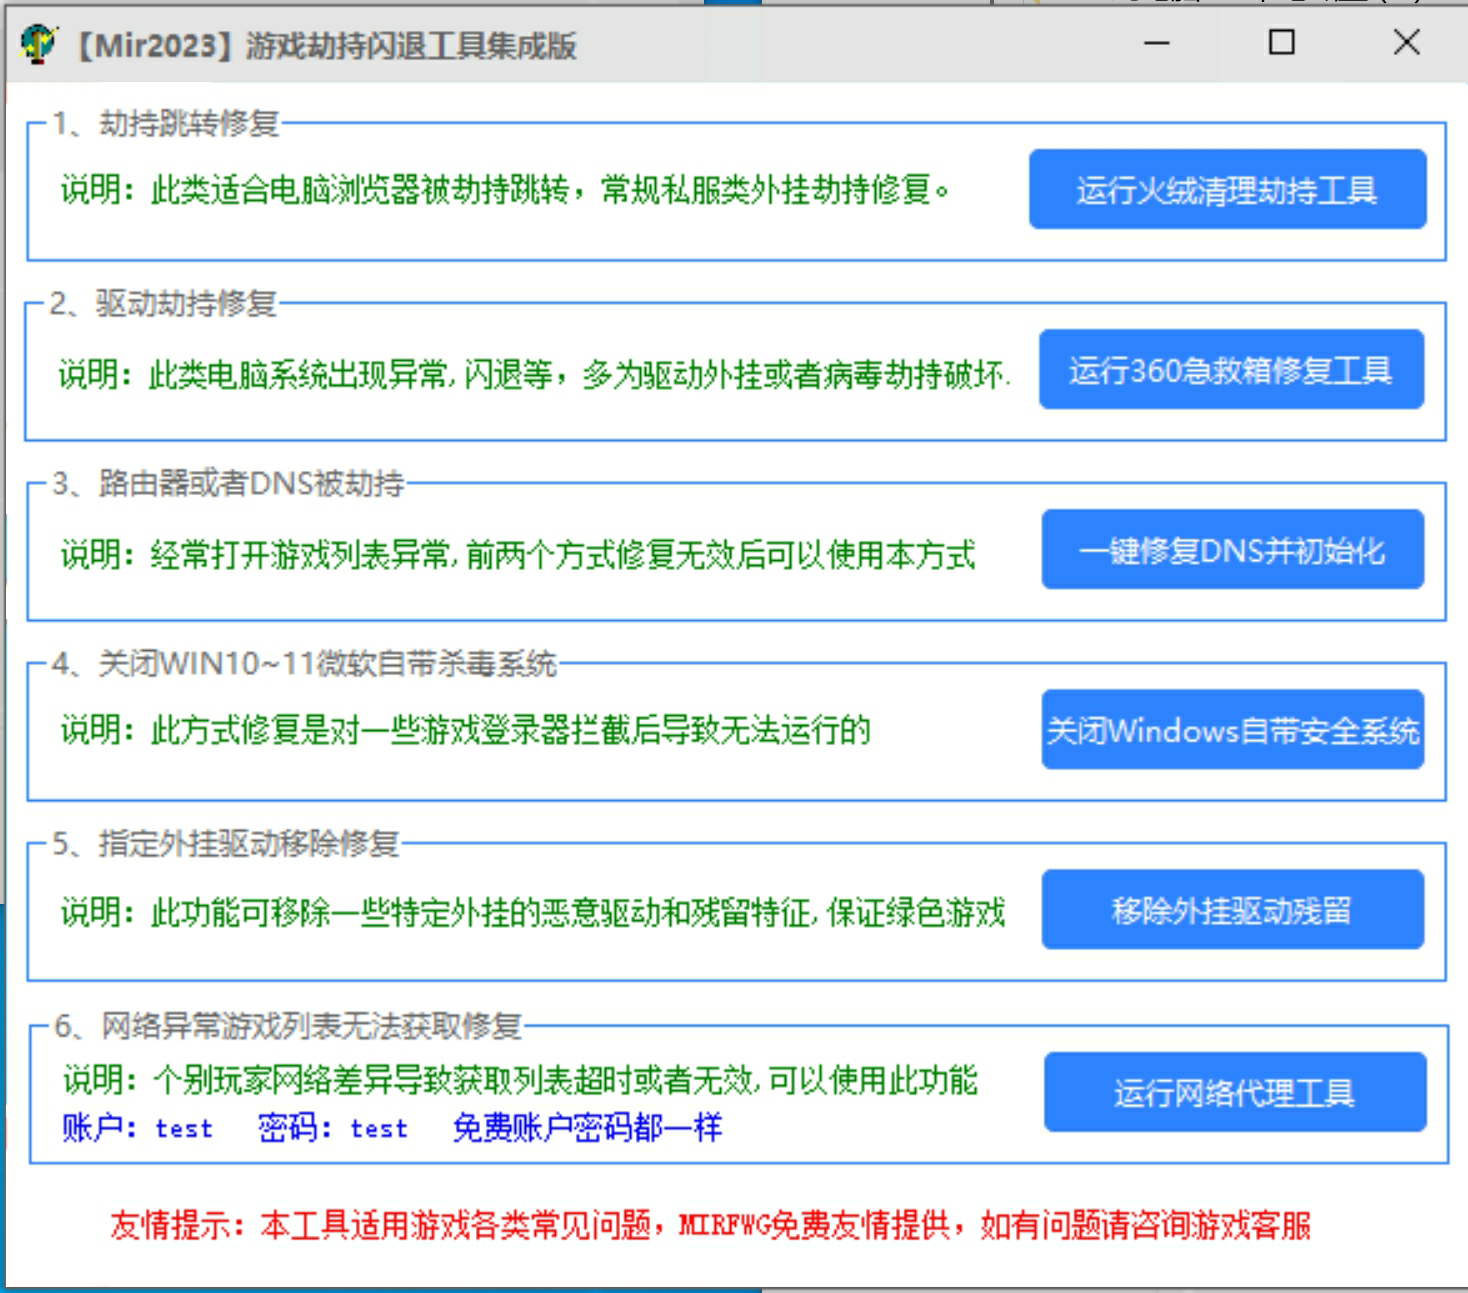Click heading 4、关闭WIN10~11微软自带杀毒系统
This screenshot has height=1293, width=1468.
(x=304, y=663)
